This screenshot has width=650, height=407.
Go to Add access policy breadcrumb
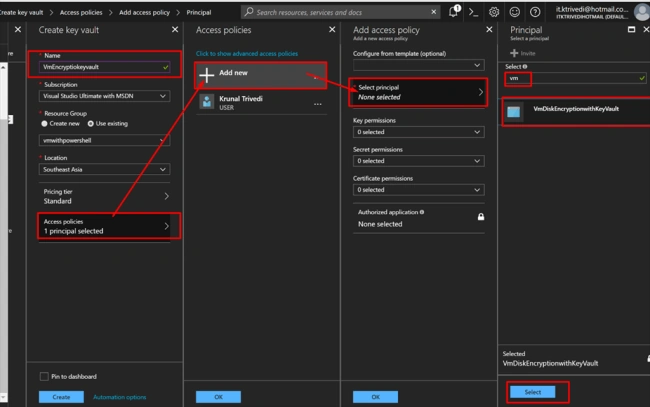144,12
